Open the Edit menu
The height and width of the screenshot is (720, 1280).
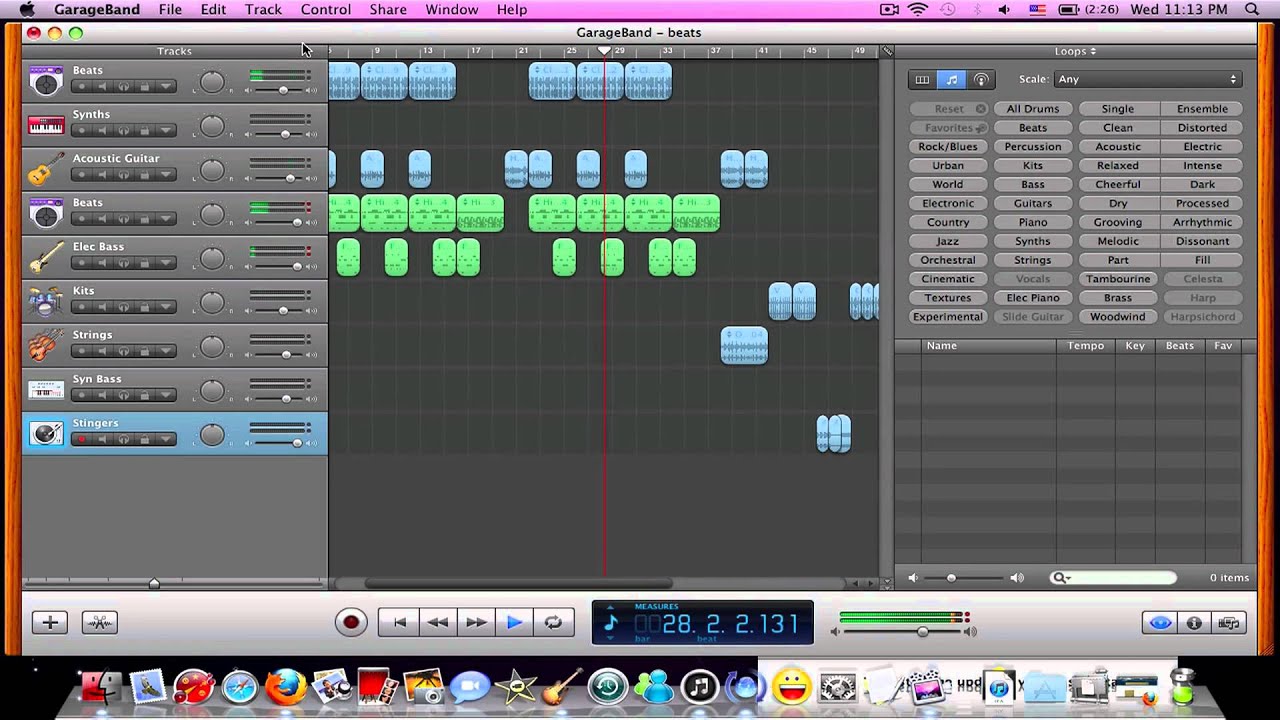point(213,10)
